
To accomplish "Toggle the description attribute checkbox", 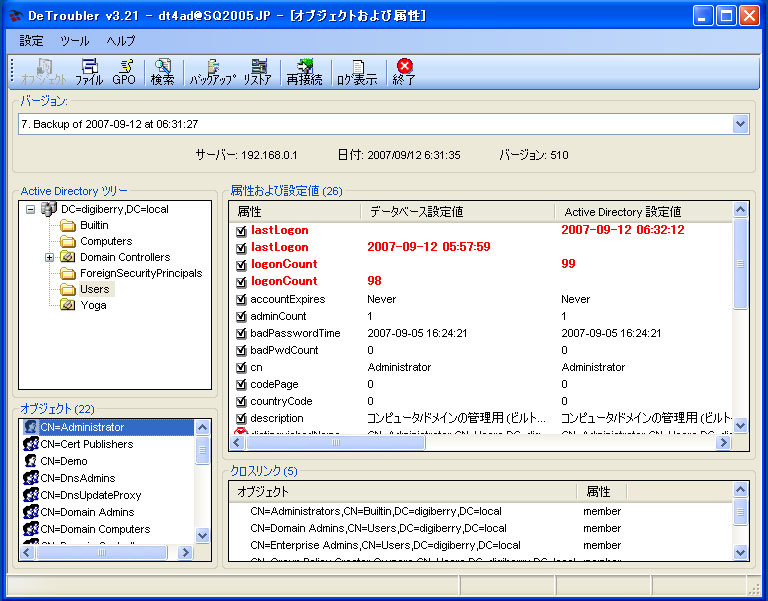I will 241,419.
